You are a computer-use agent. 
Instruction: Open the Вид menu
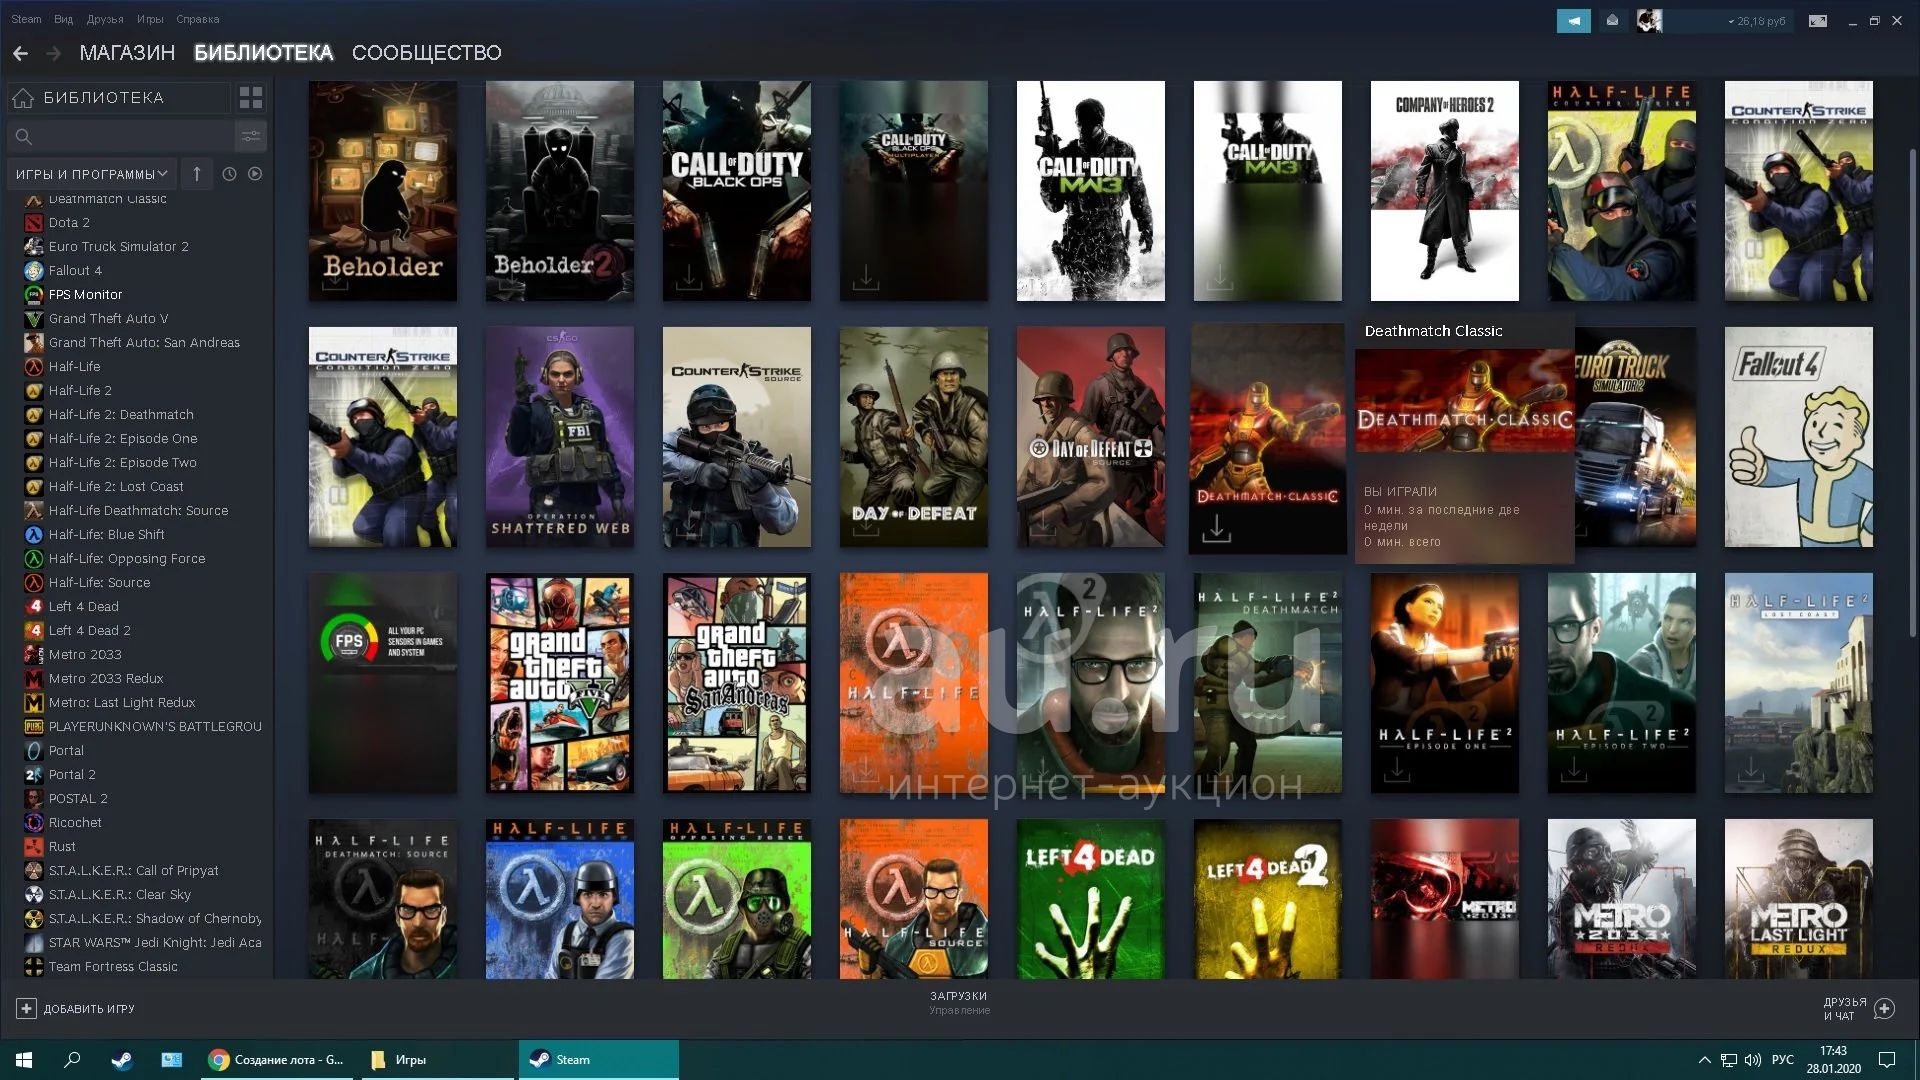pos(64,19)
